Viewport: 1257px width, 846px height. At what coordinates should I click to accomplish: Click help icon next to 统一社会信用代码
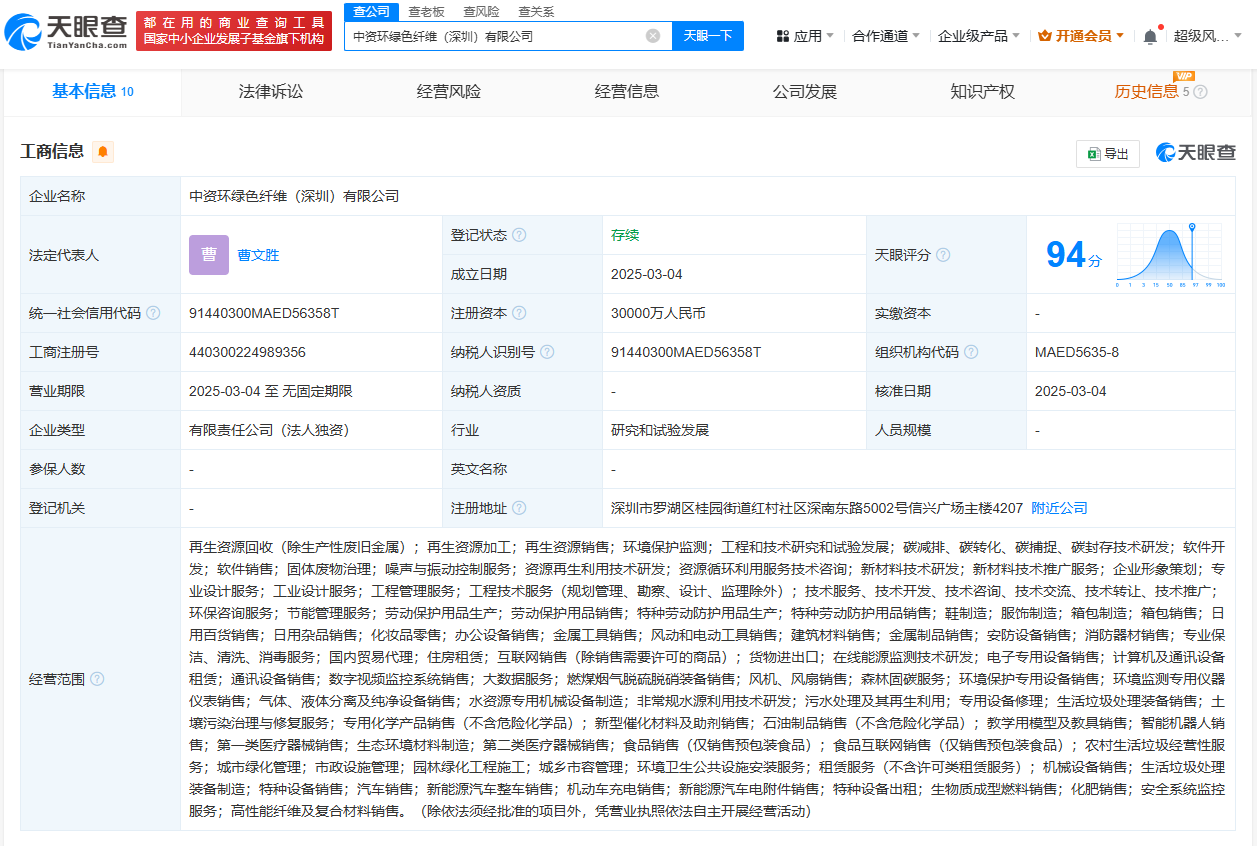[x=153, y=313]
